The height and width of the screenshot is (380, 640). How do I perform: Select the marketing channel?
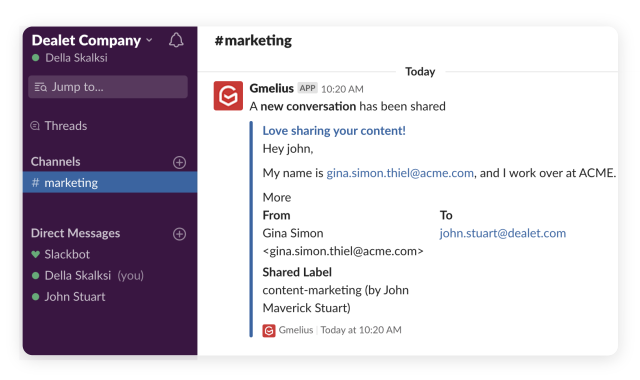click(110, 182)
